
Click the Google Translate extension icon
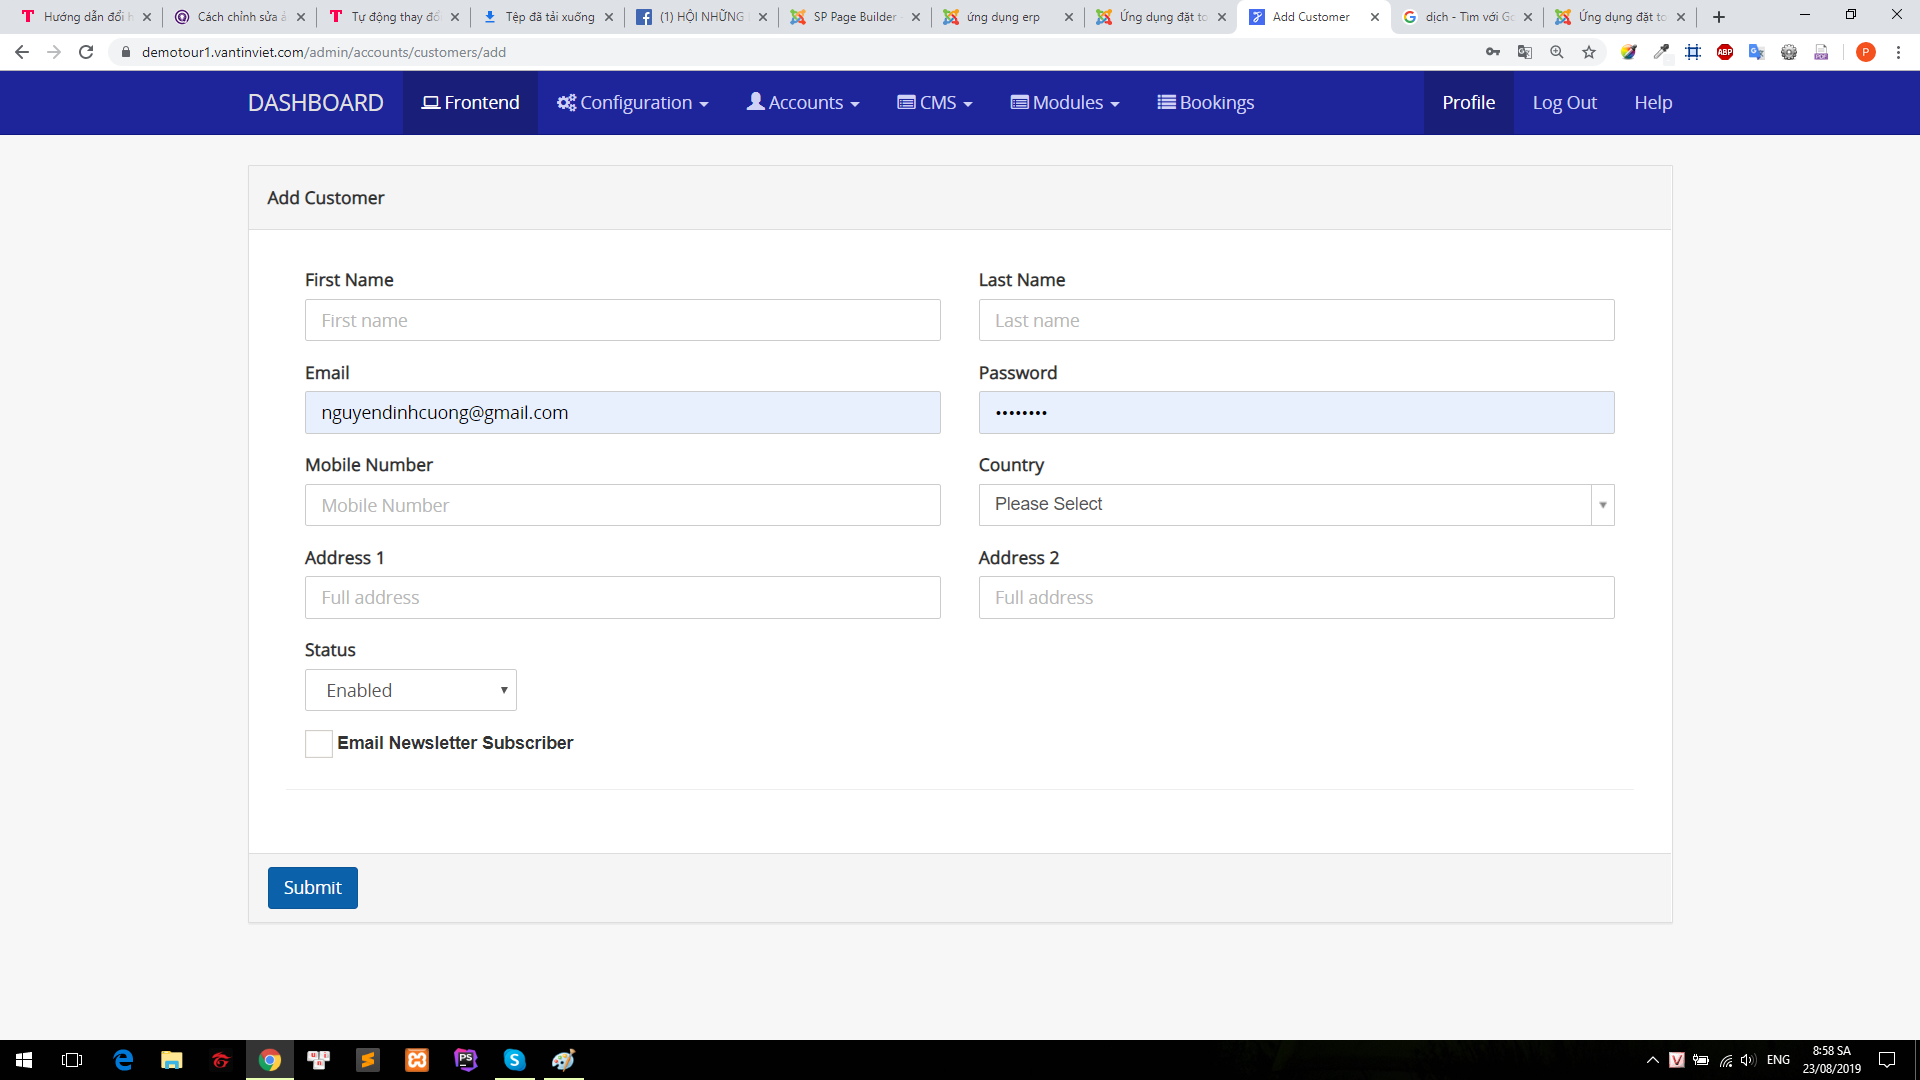pos(1757,52)
